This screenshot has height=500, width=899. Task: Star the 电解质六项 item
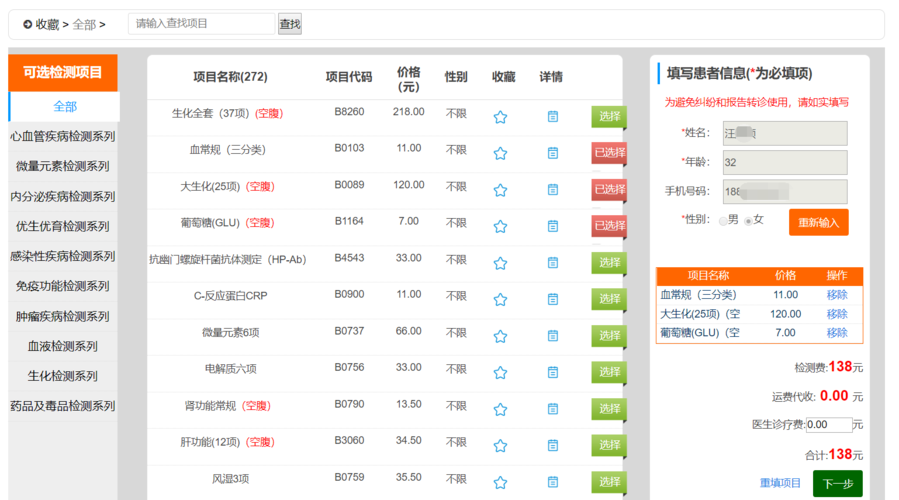point(501,373)
